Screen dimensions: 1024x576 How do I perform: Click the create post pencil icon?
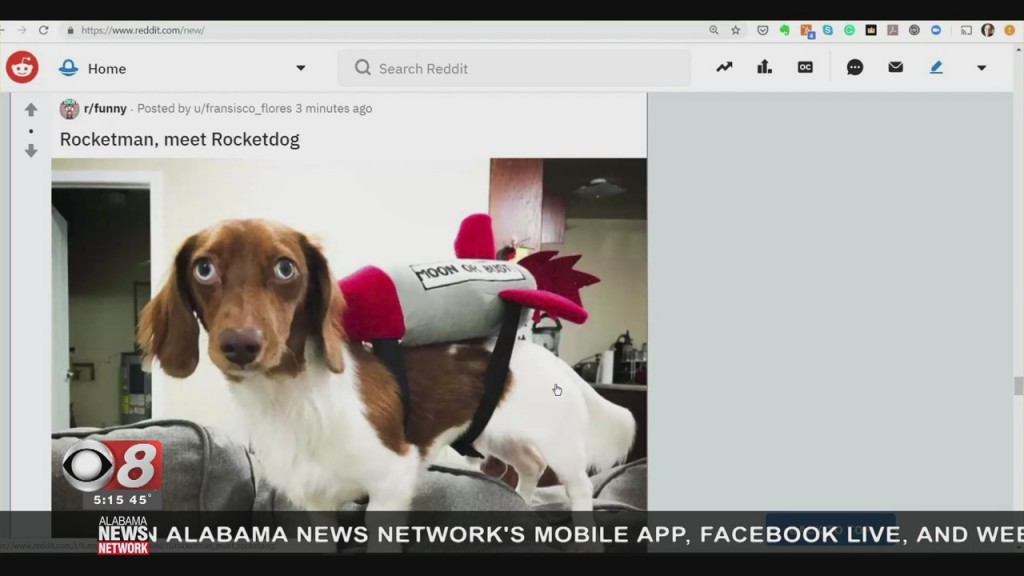click(x=936, y=67)
